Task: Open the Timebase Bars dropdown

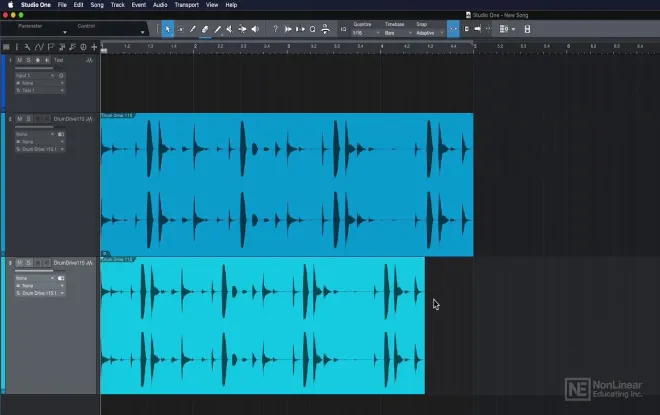Action: tap(398, 33)
